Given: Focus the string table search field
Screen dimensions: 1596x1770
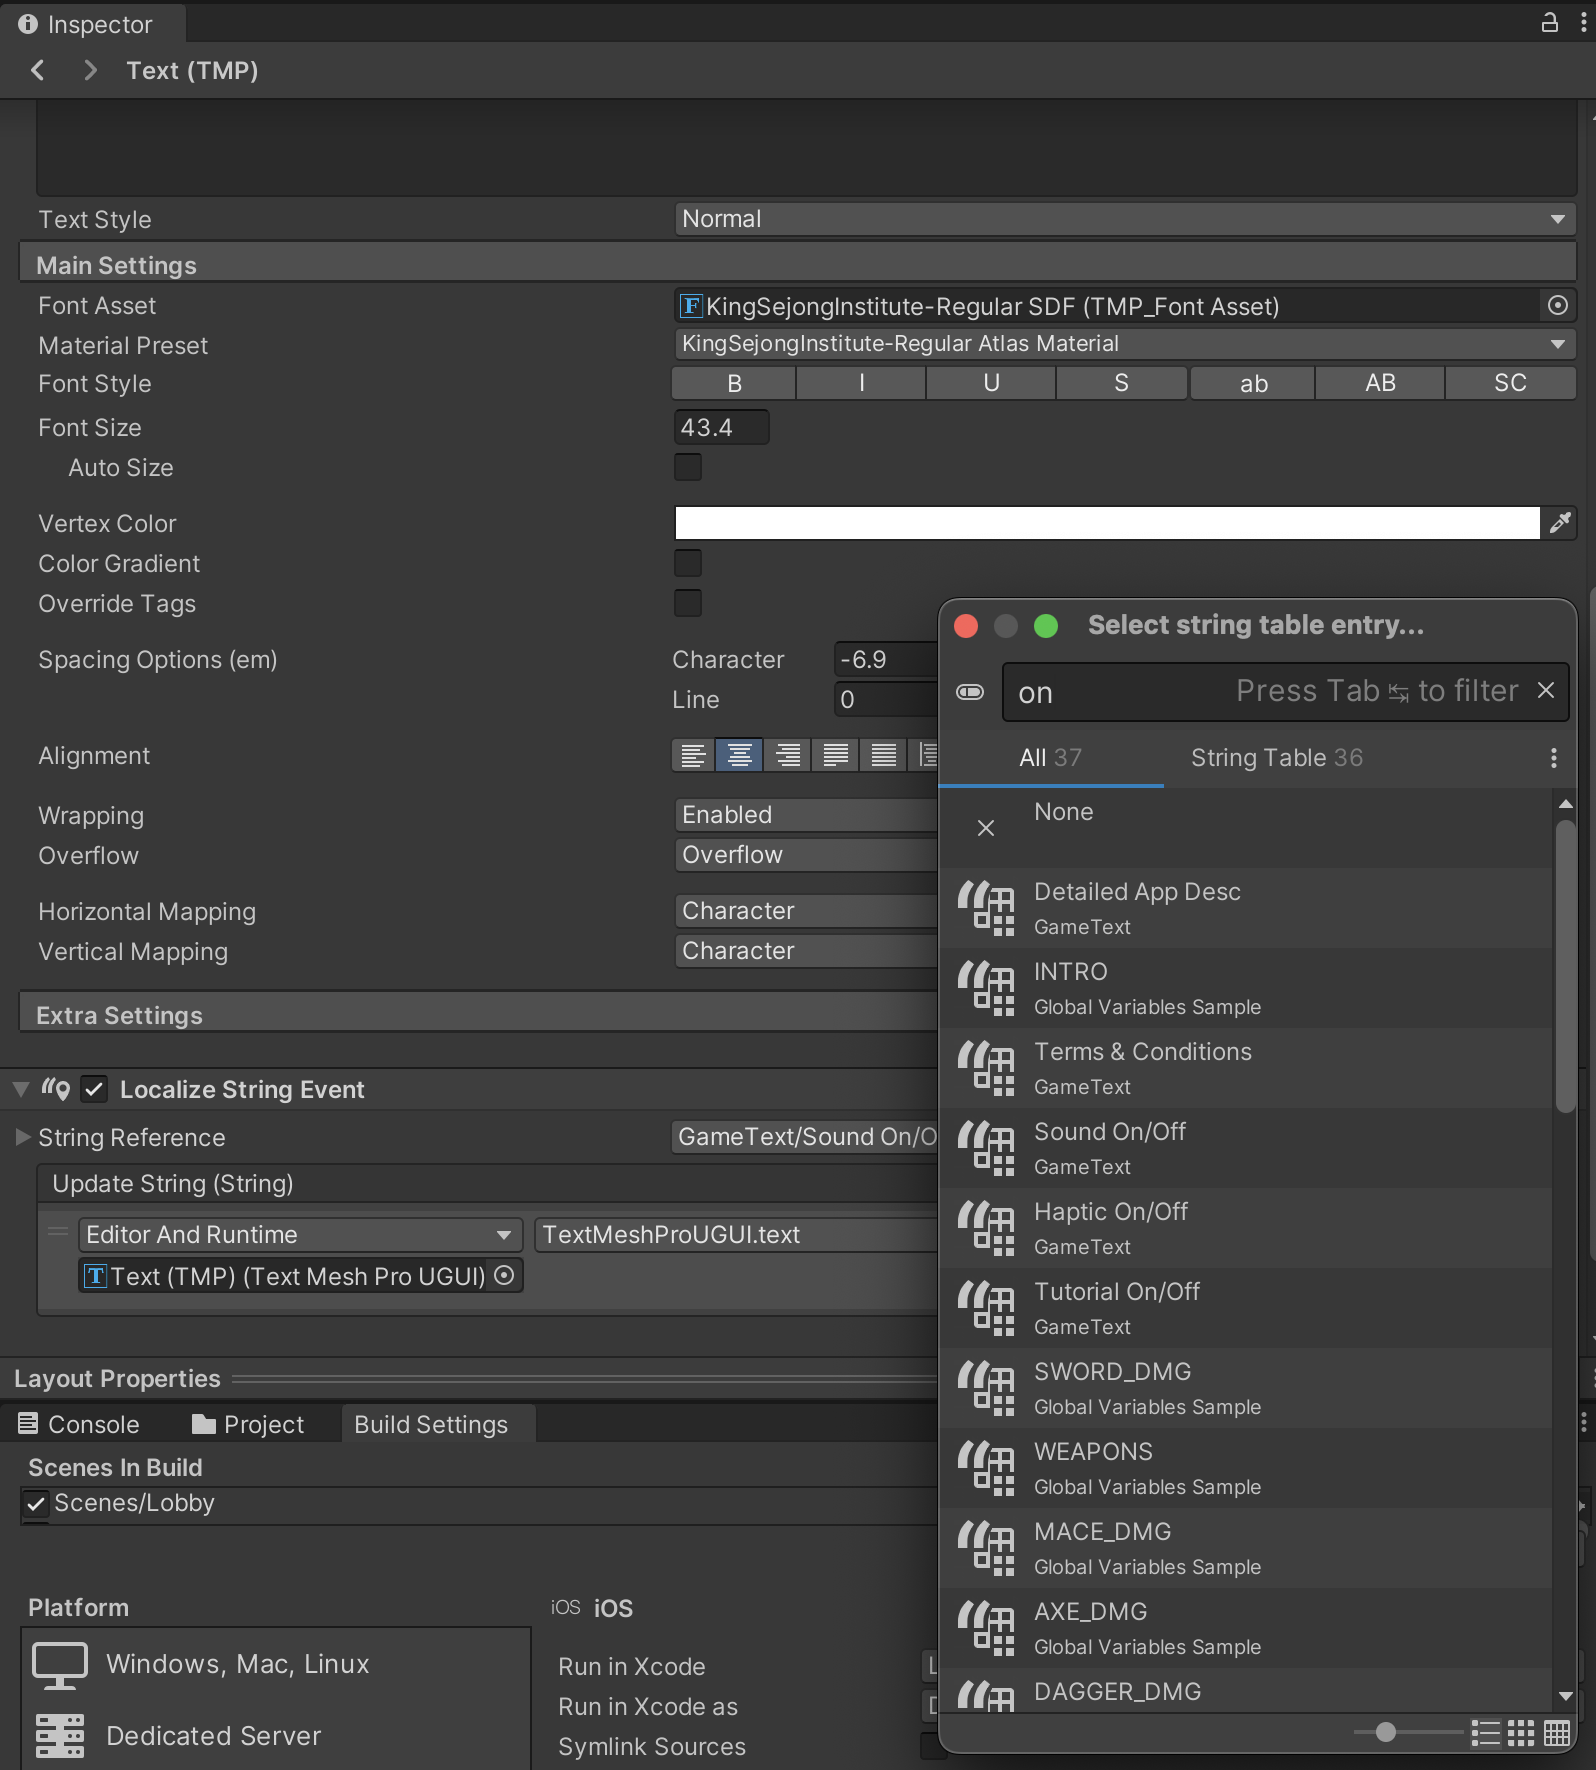Looking at the screenshot, I should pos(1285,692).
